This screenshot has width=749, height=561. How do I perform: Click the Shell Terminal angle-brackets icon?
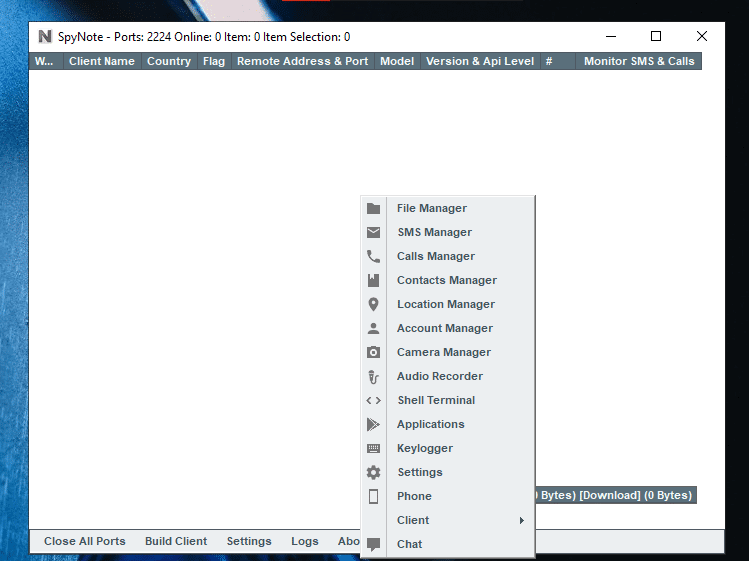(x=374, y=400)
